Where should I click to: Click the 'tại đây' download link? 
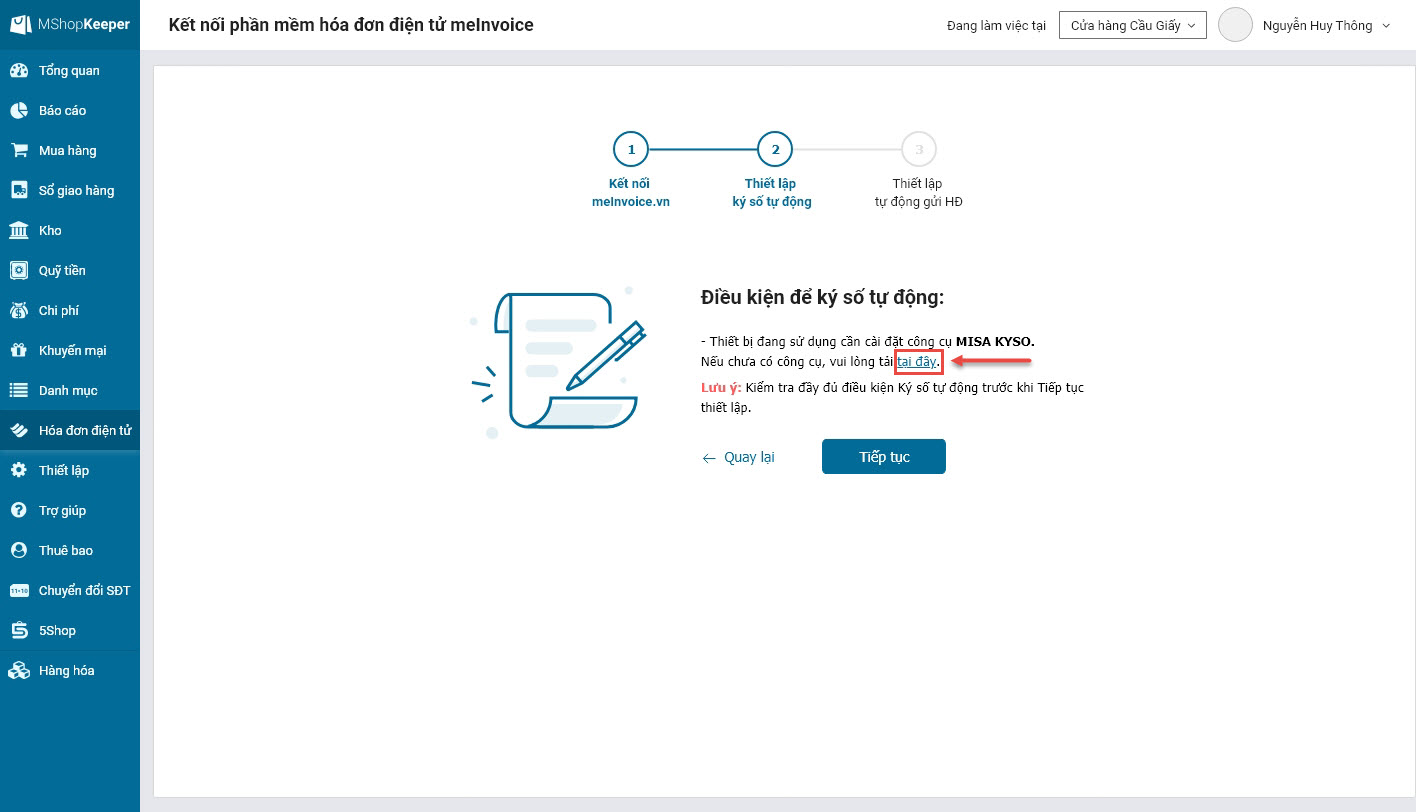tap(916, 361)
